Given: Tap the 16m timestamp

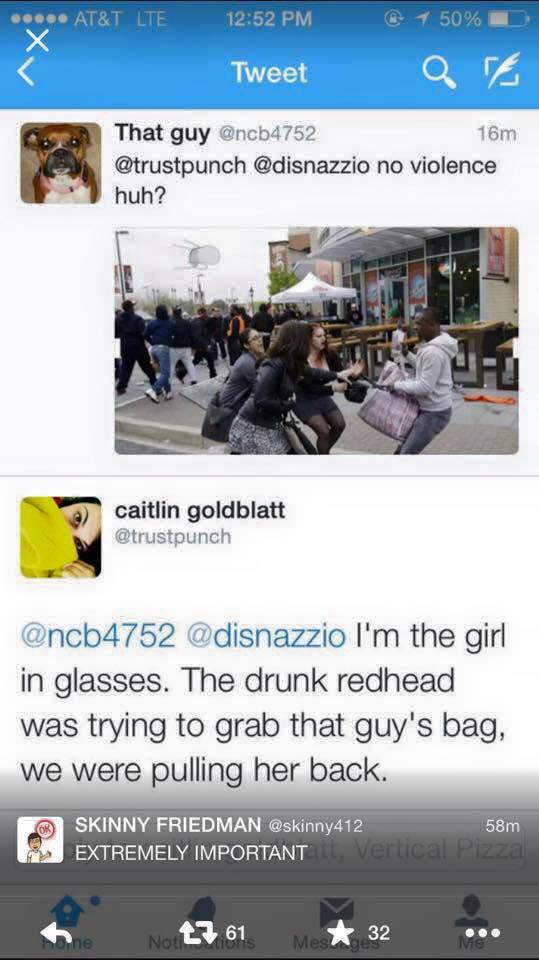Looking at the screenshot, I should [497, 133].
